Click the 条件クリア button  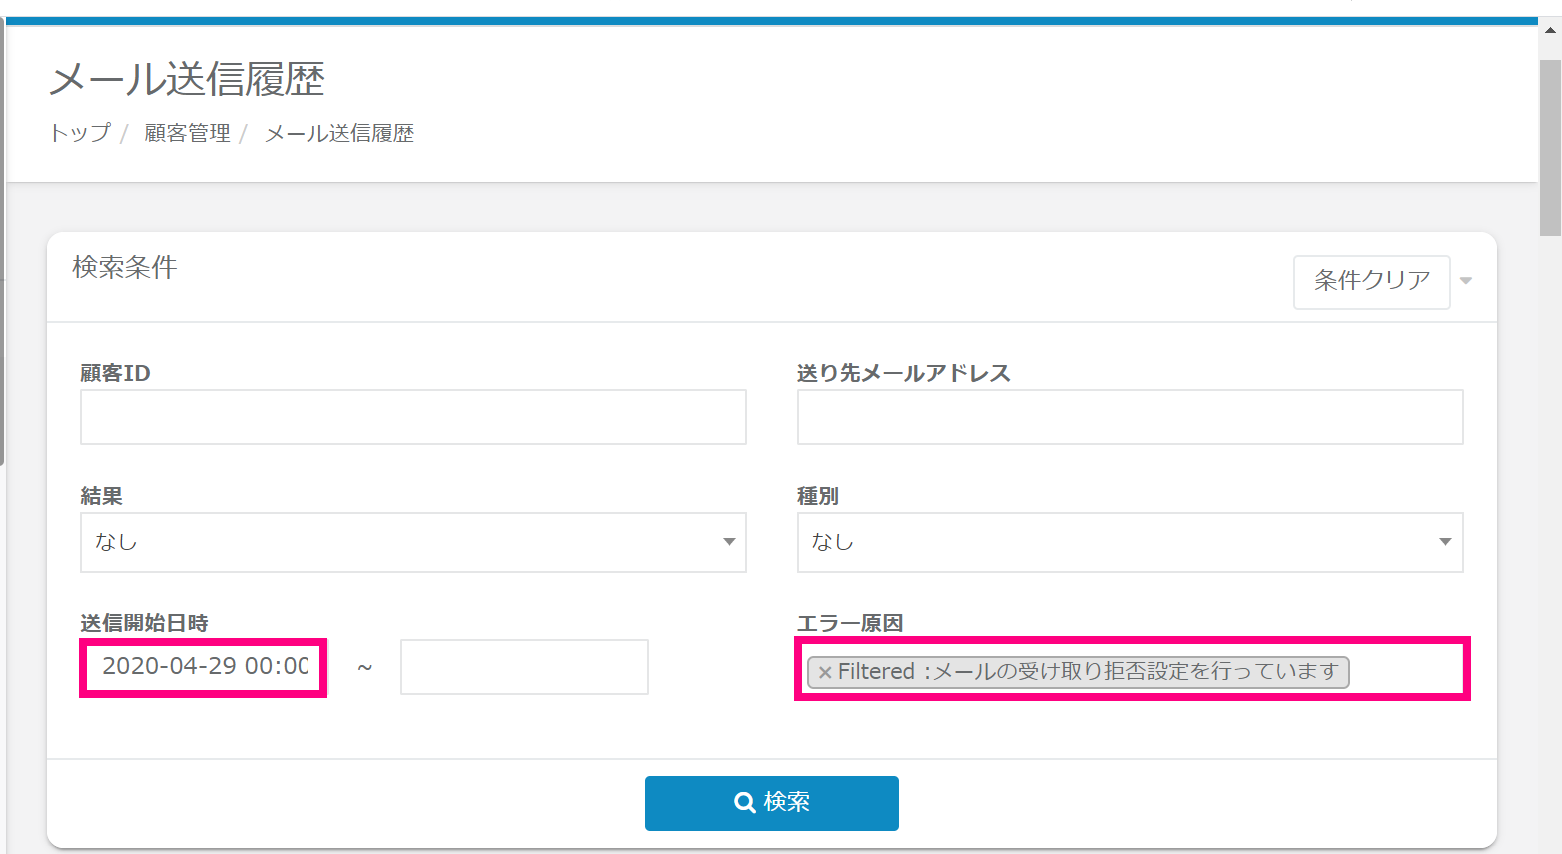[x=1371, y=281]
